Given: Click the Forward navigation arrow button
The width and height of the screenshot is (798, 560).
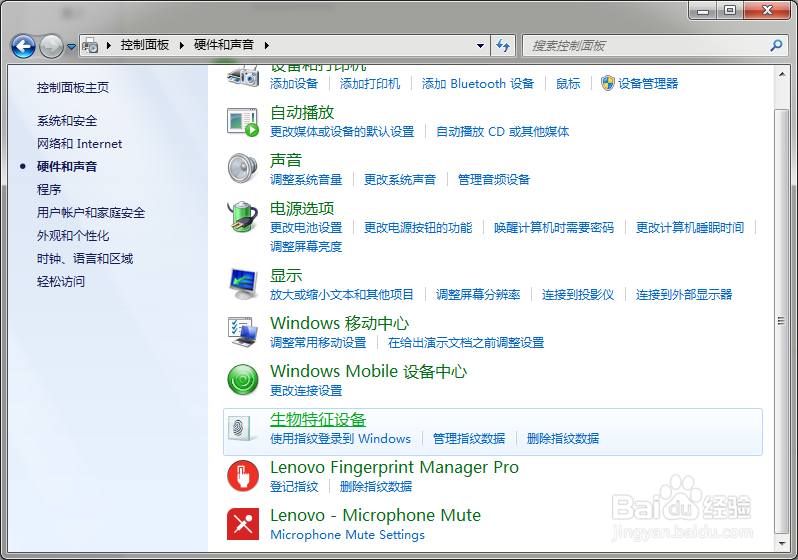Looking at the screenshot, I should (x=51, y=46).
